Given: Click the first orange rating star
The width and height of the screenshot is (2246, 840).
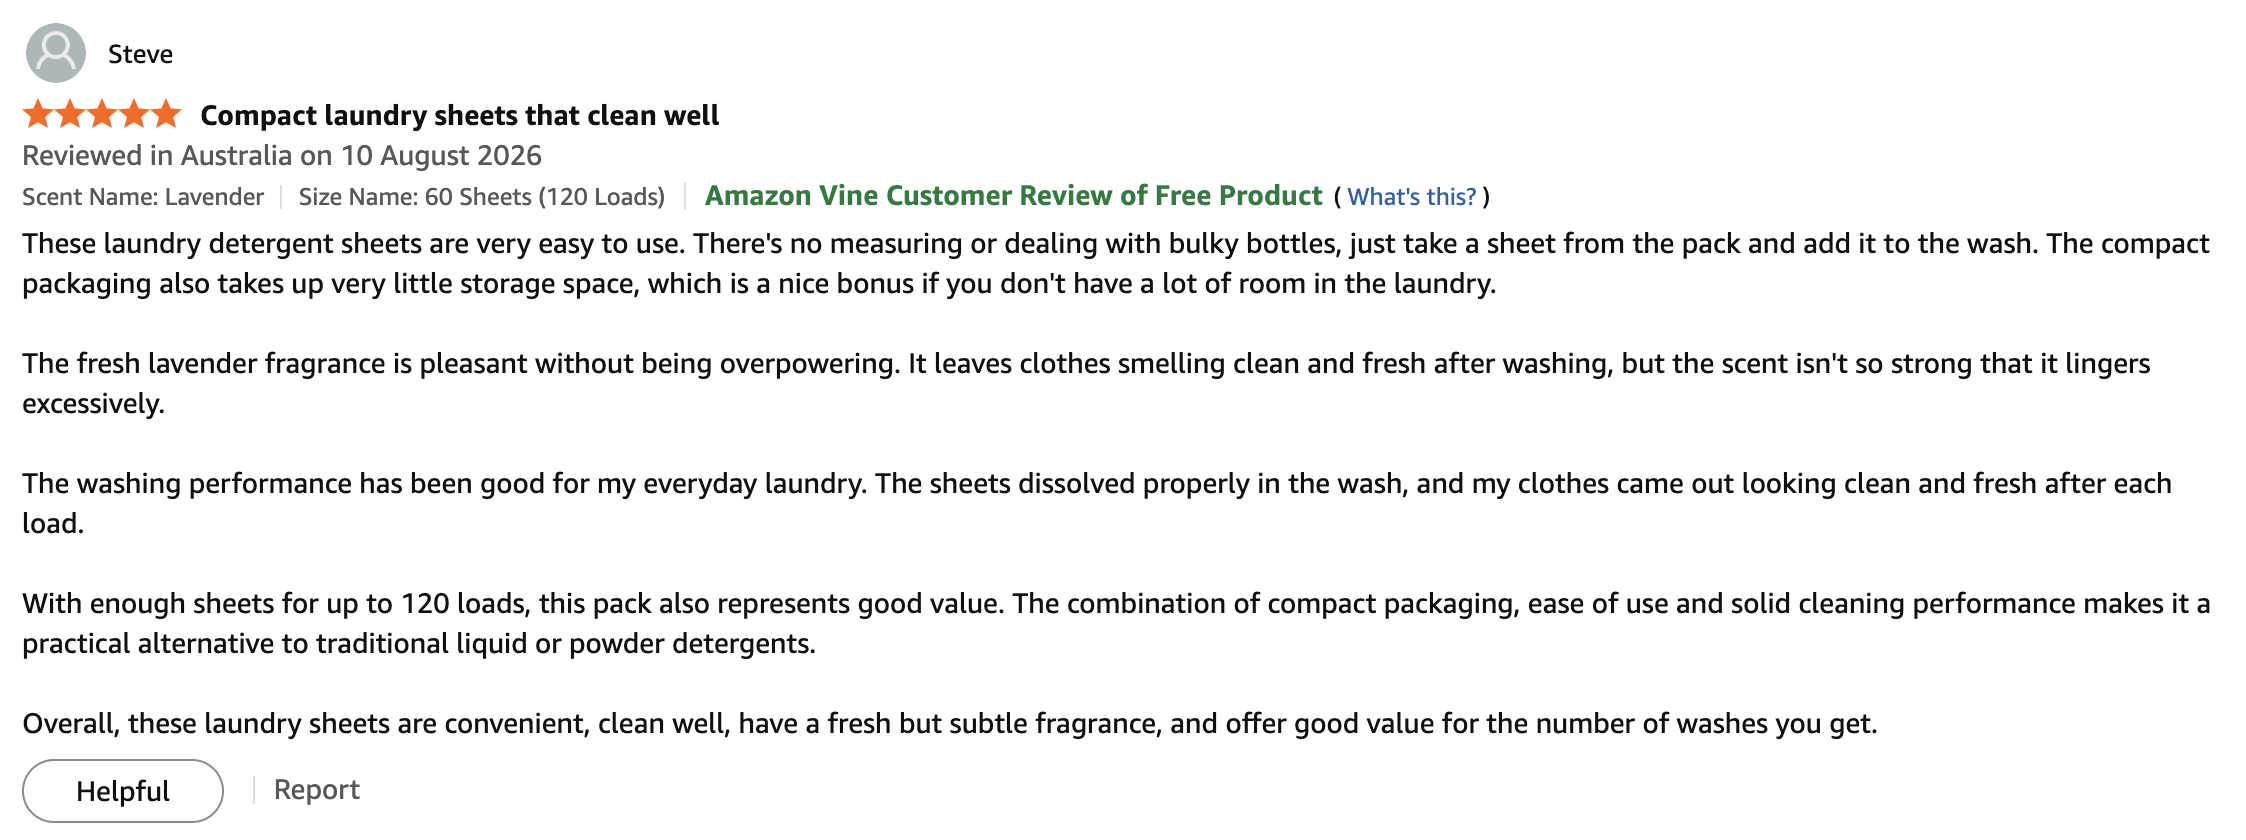Looking at the screenshot, I should [38, 114].
